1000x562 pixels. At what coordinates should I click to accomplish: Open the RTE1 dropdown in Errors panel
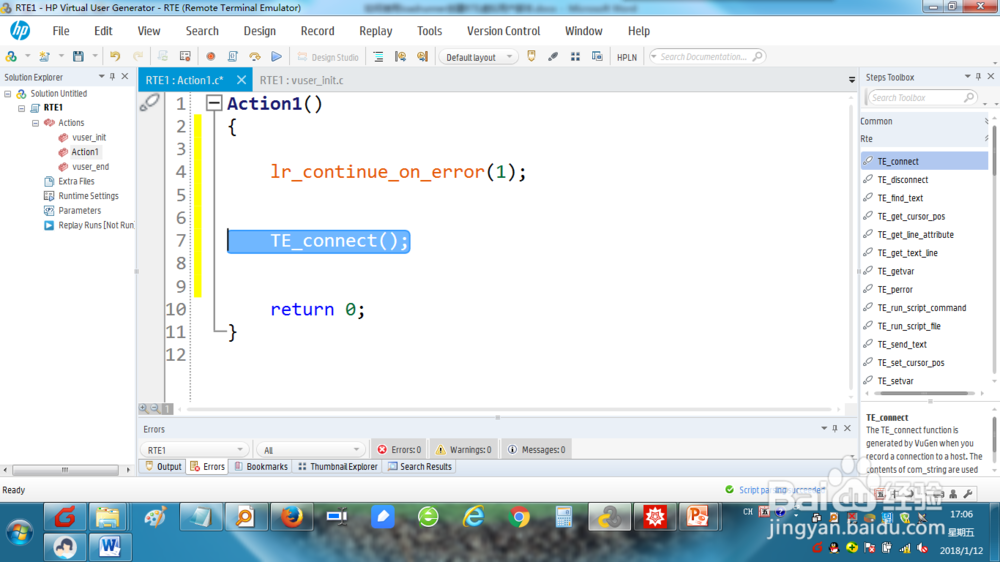(193, 450)
